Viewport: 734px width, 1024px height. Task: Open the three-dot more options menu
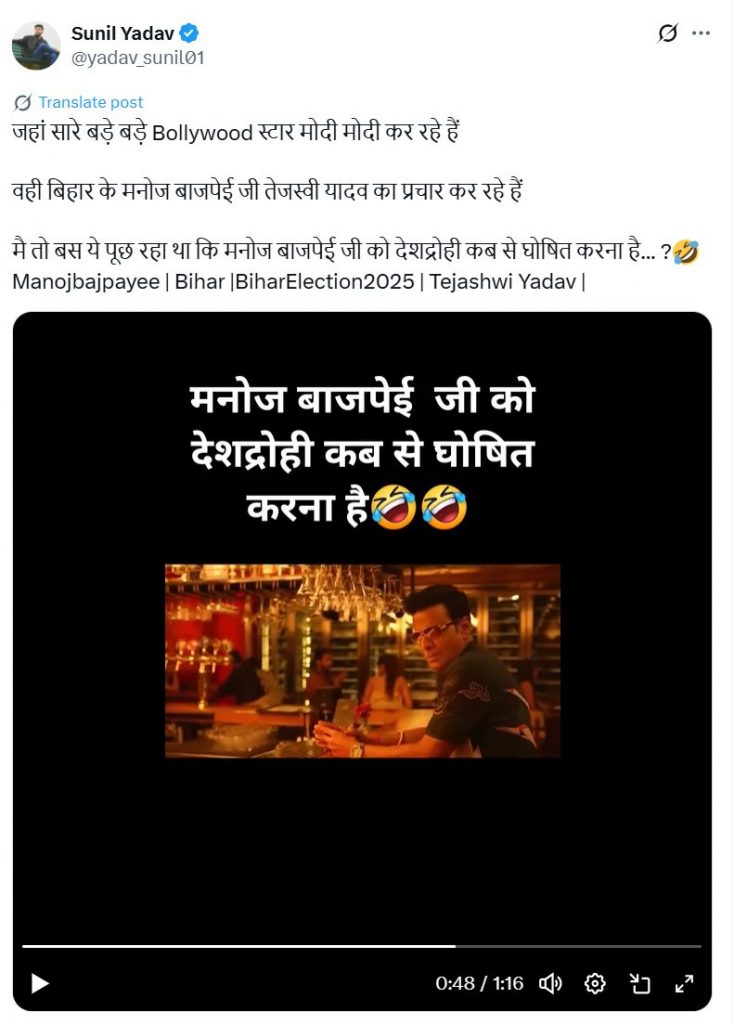click(x=701, y=33)
